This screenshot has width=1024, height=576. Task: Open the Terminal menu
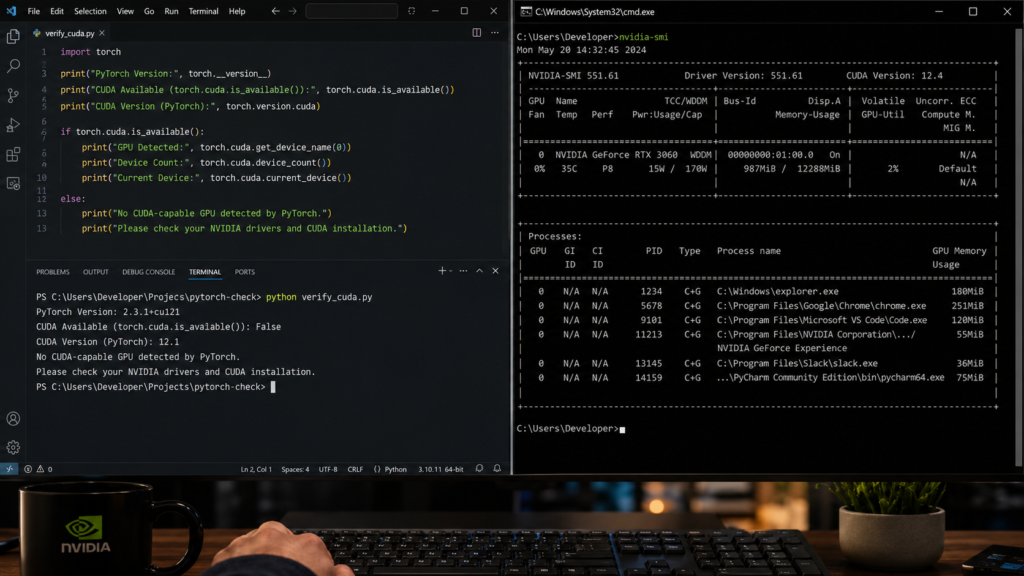point(203,11)
